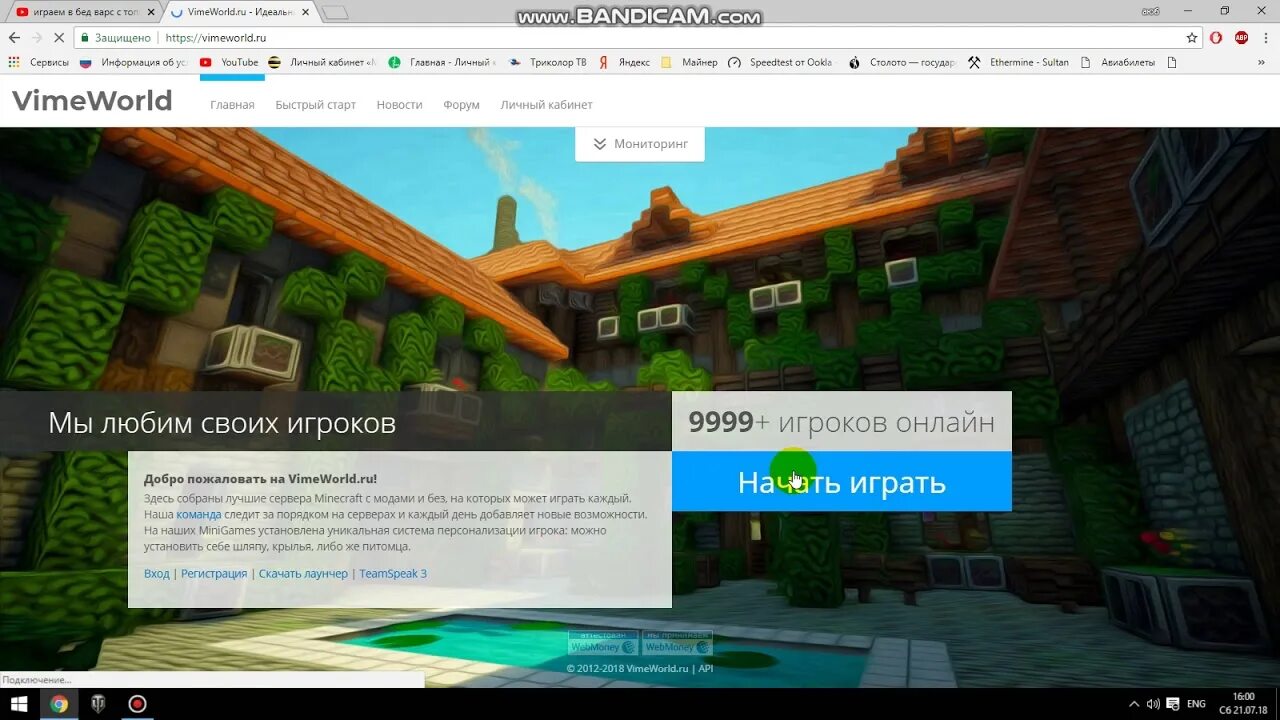The width and height of the screenshot is (1280, 720).
Task: Click the 9999+ игроков онлайн counter
Action: (842, 422)
